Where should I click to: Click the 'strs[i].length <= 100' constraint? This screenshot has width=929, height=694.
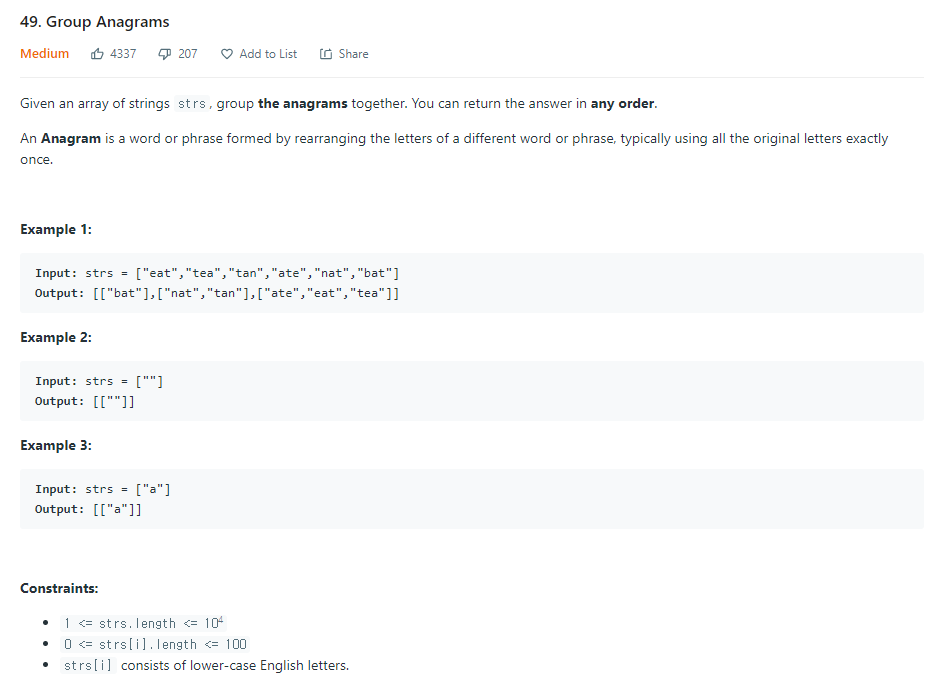coord(155,644)
